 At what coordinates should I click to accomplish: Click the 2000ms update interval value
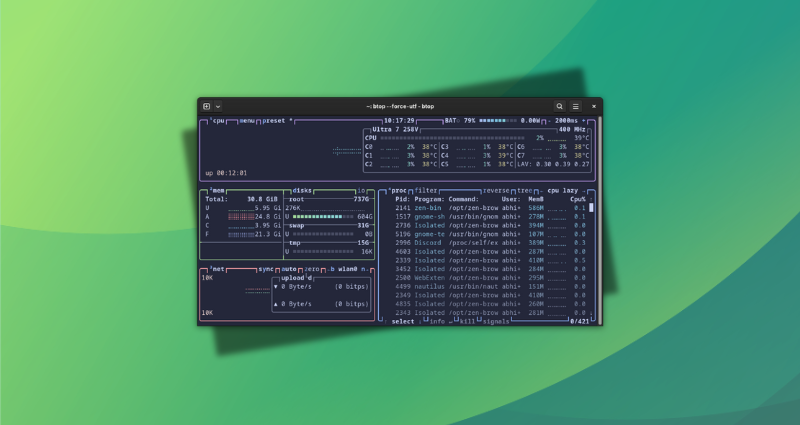(566, 121)
